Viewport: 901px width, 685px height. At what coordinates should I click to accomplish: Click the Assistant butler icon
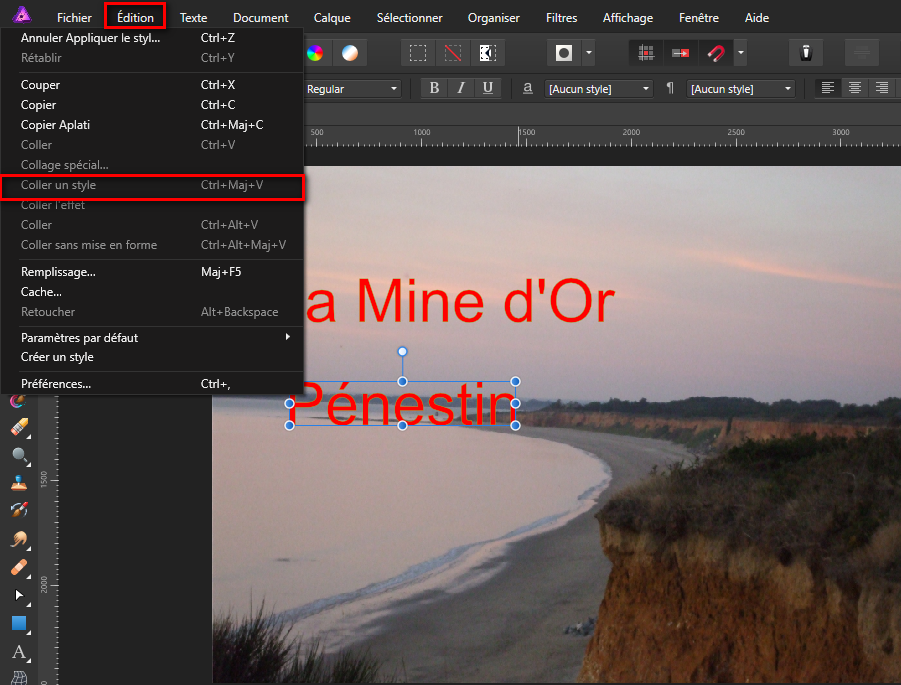click(806, 53)
